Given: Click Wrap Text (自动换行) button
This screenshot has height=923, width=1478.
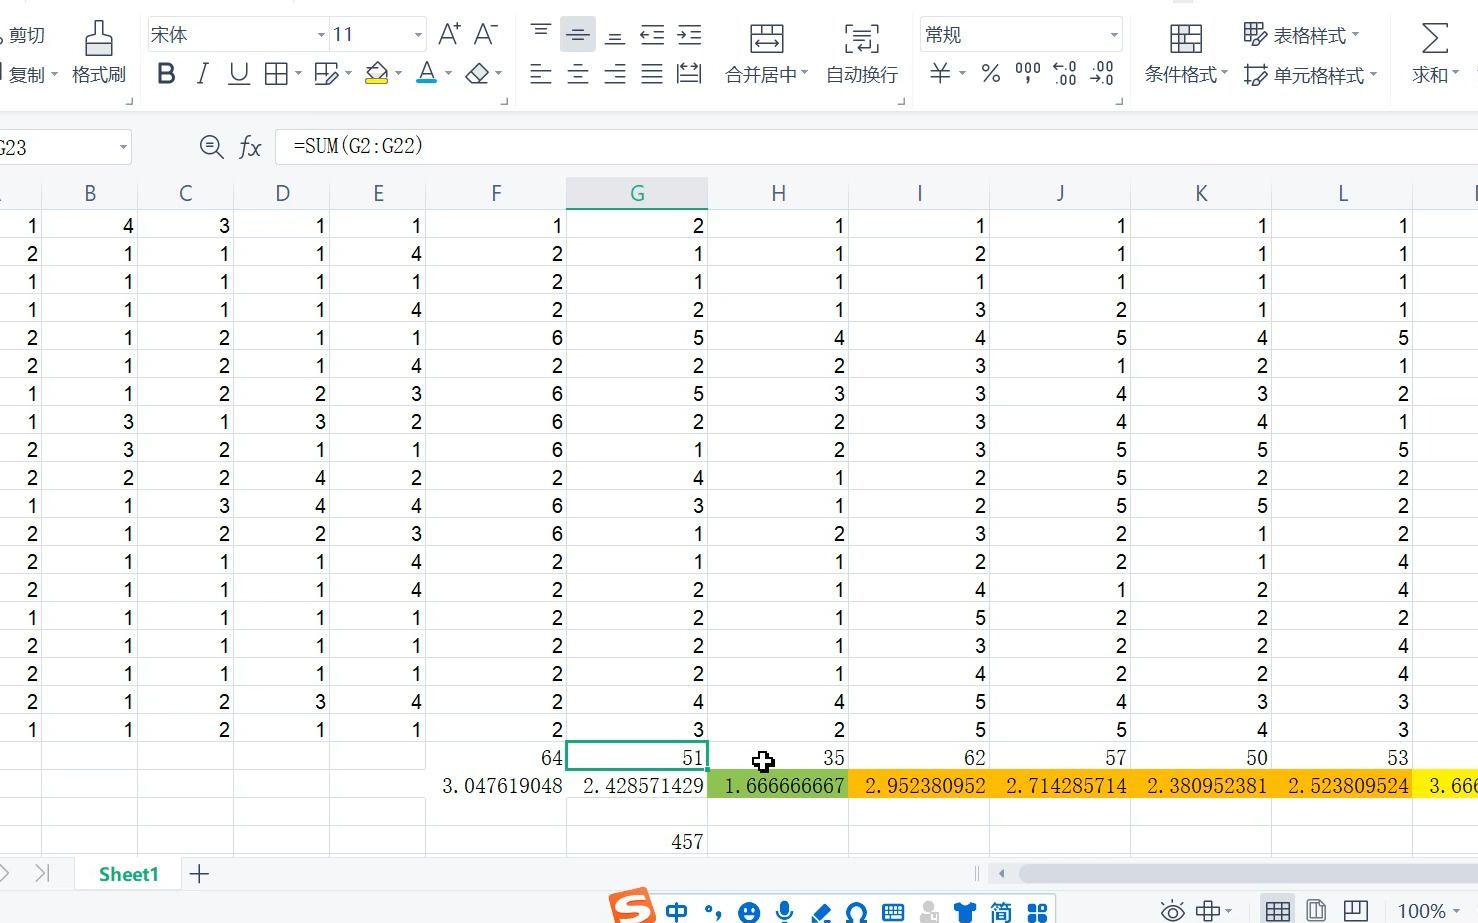Looking at the screenshot, I should click(x=861, y=53).
